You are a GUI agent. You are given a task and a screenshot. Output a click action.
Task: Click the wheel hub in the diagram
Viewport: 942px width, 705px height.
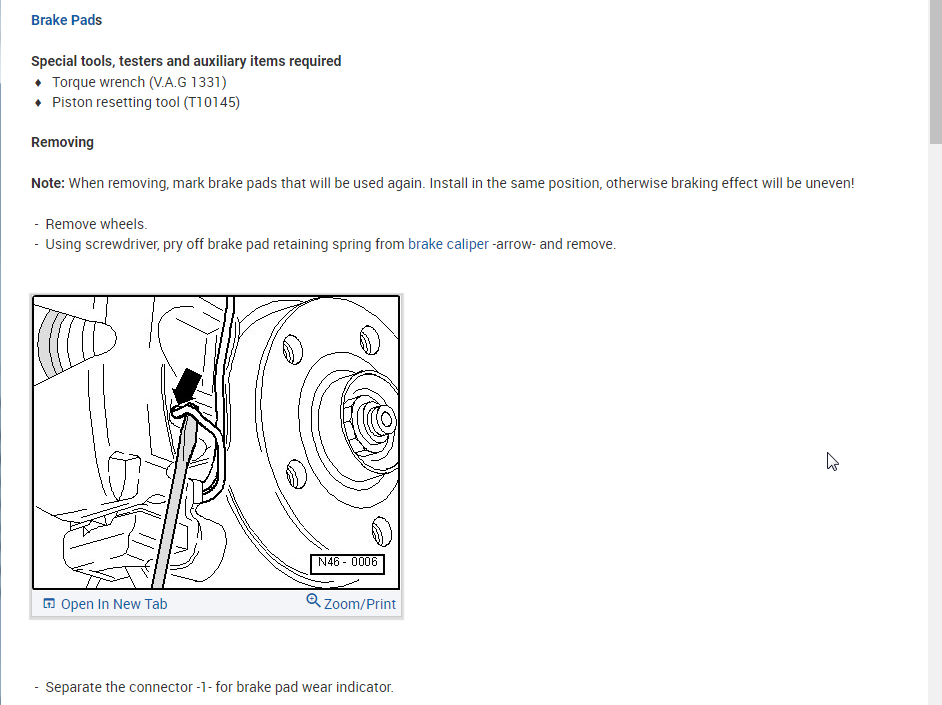[369, 420]
